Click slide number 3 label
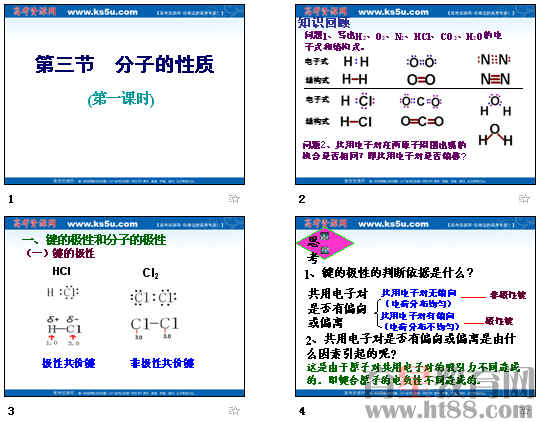The width and height of the screenshot is (550, 422). (x=11, y=411)
